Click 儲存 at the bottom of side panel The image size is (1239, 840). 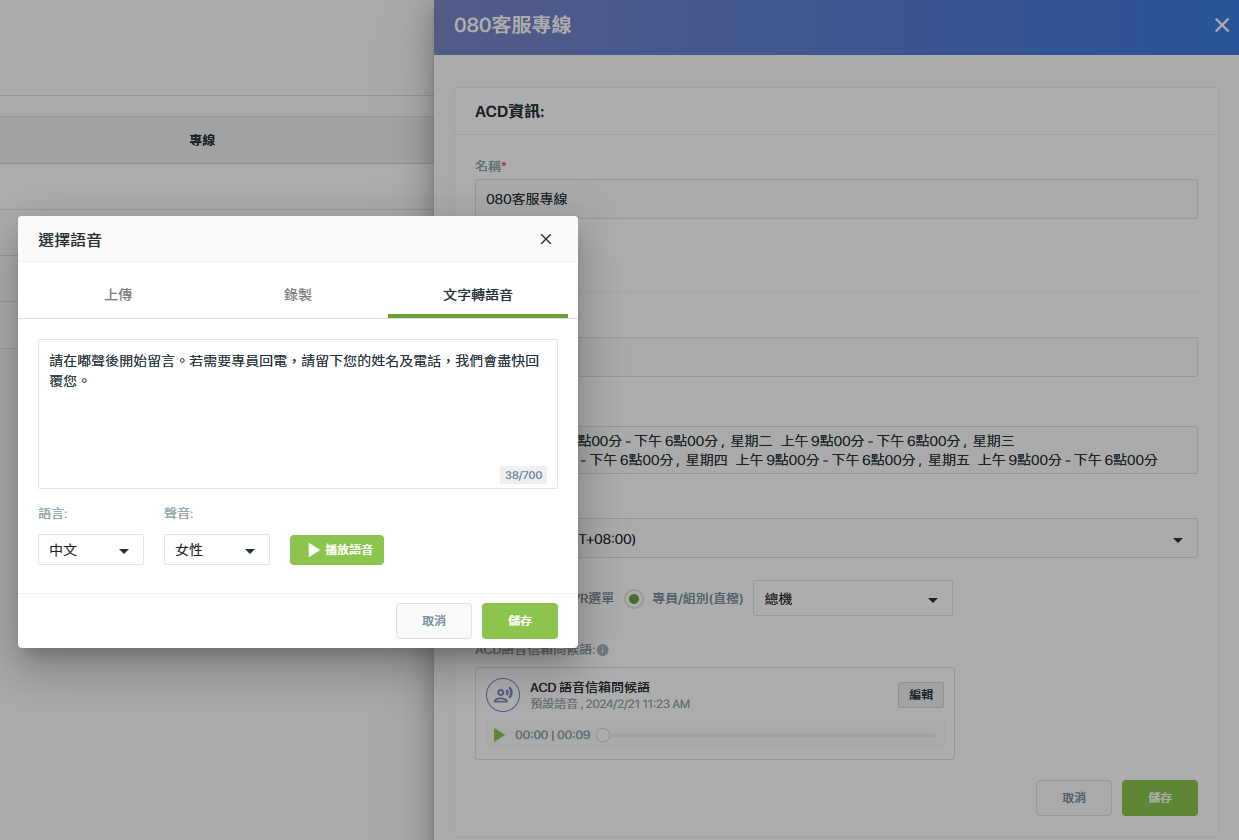[x=1160, y=798]
